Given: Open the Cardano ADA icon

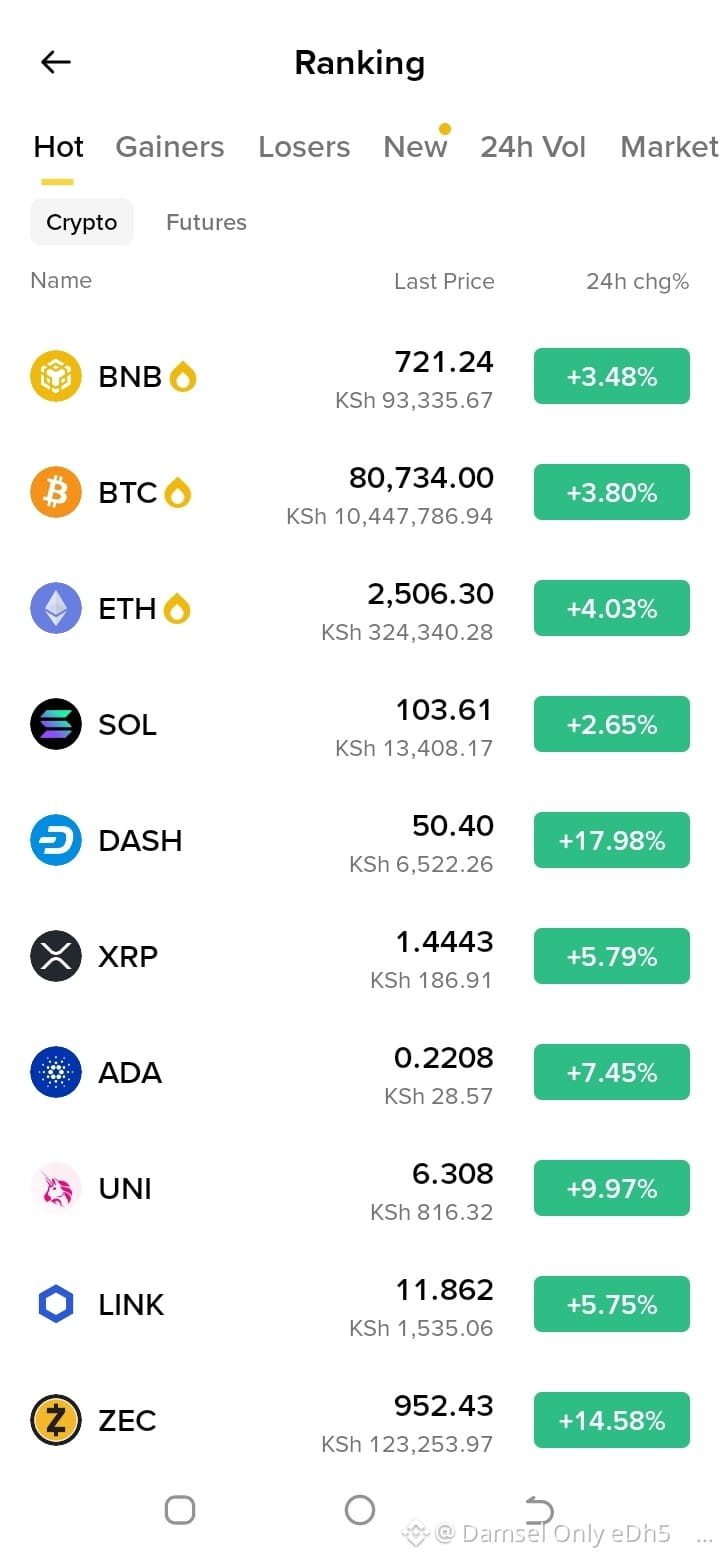Looking at the screenshot, I should click(x=56, y=1072).
